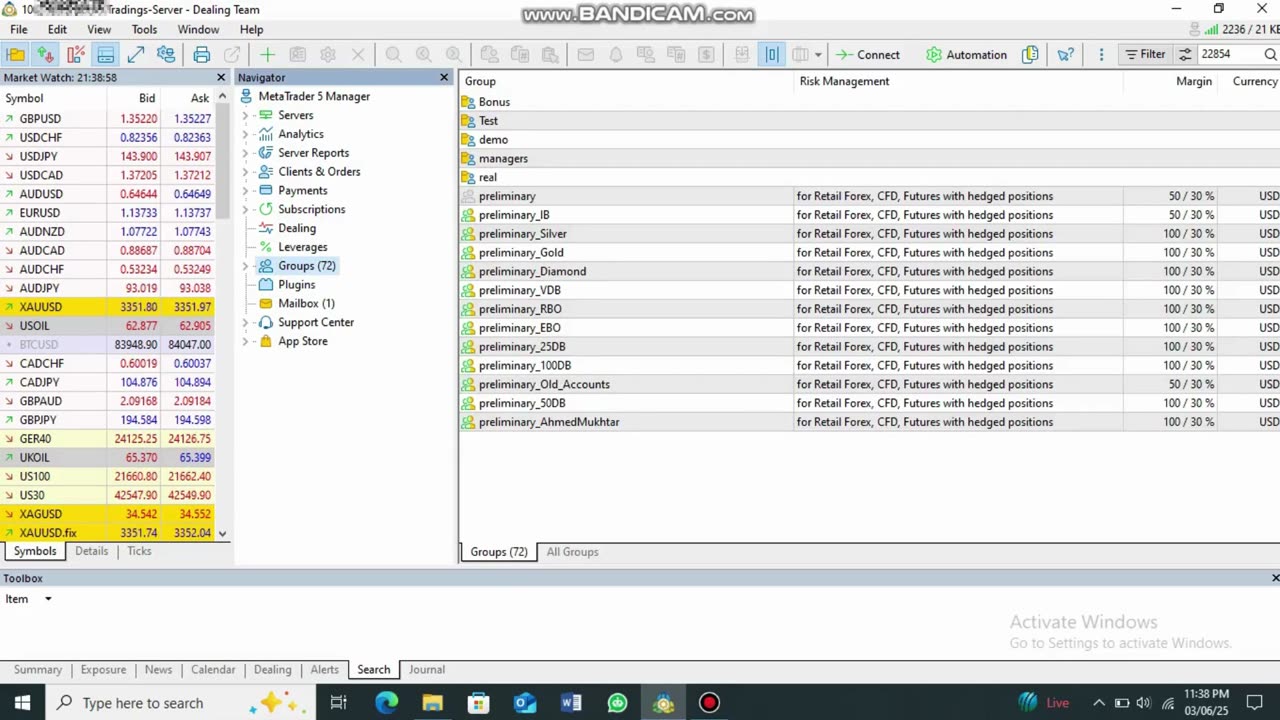
Task: Select the preliminary_AhmedMukhtar group row
Action: (869, 422)
